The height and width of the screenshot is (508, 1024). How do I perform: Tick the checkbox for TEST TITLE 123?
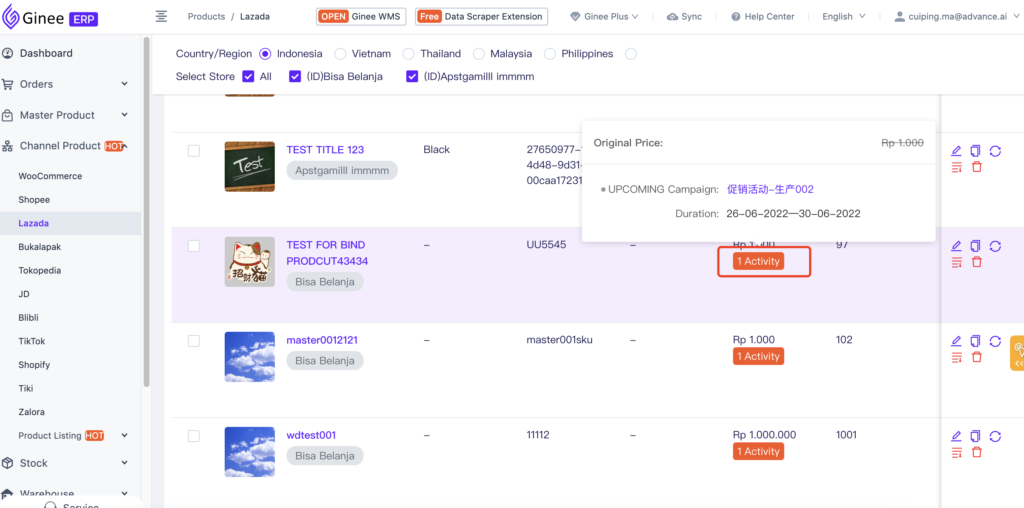click(194, 151)
